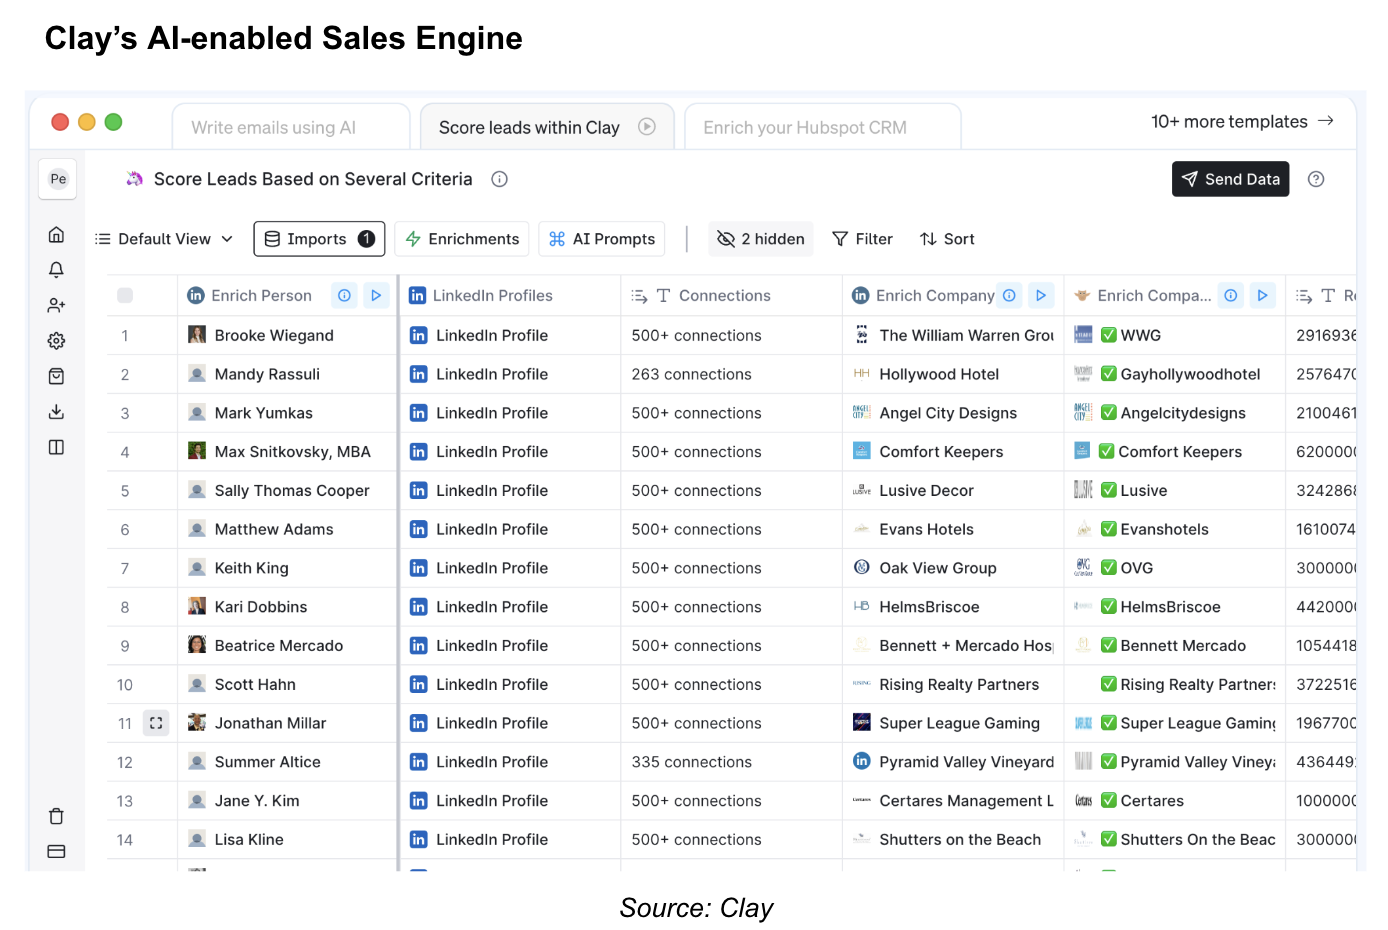Screen dimensions: 1388x930
Task: Toggle the green checkbox for WWG
Action: (x=1109, y=335)
